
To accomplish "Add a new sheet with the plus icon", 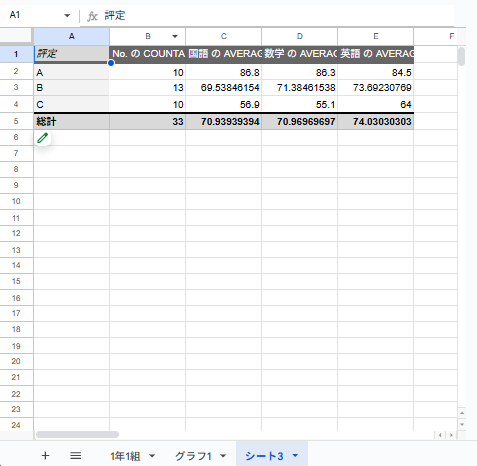I will click(x=45, y=456).
